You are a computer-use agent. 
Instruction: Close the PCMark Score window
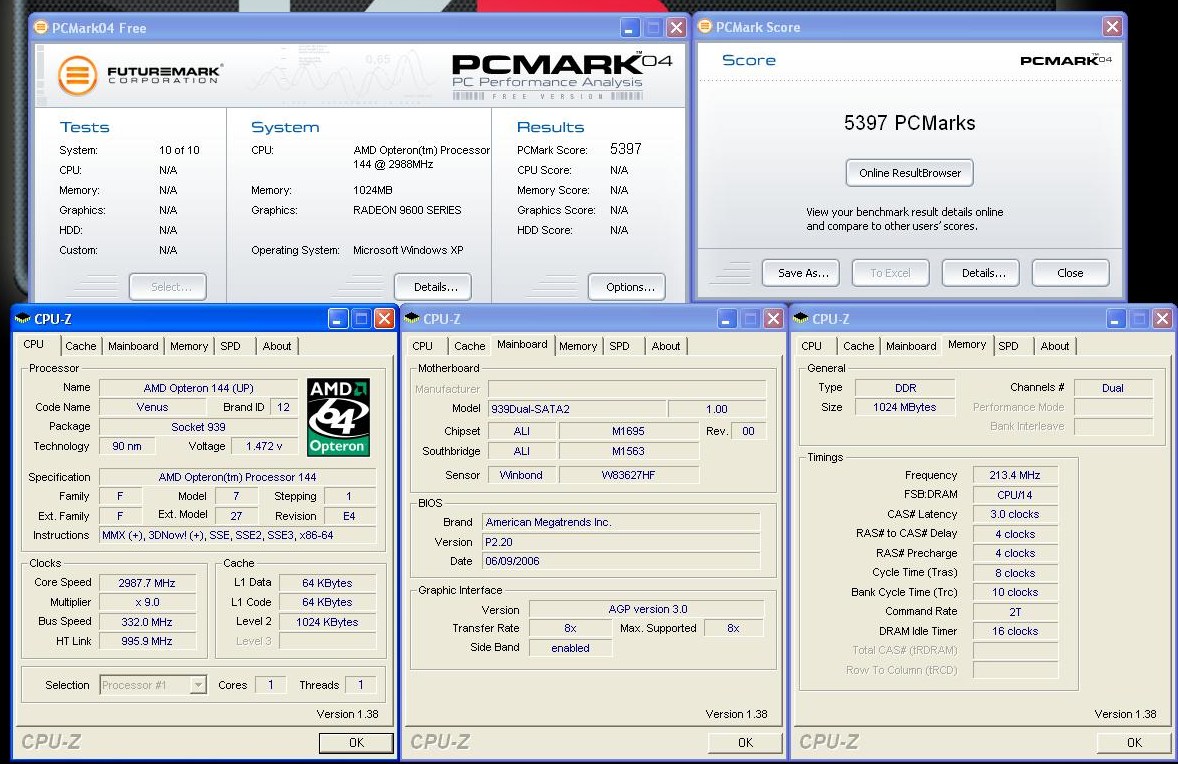(x=1112, y=27)
